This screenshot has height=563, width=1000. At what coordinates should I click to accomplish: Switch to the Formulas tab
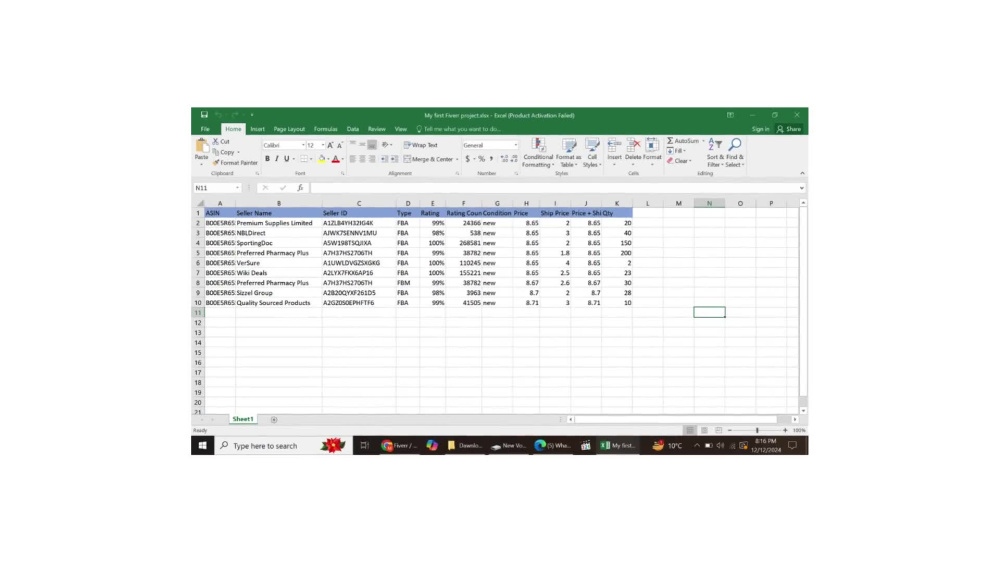click(x=325, y=129)
